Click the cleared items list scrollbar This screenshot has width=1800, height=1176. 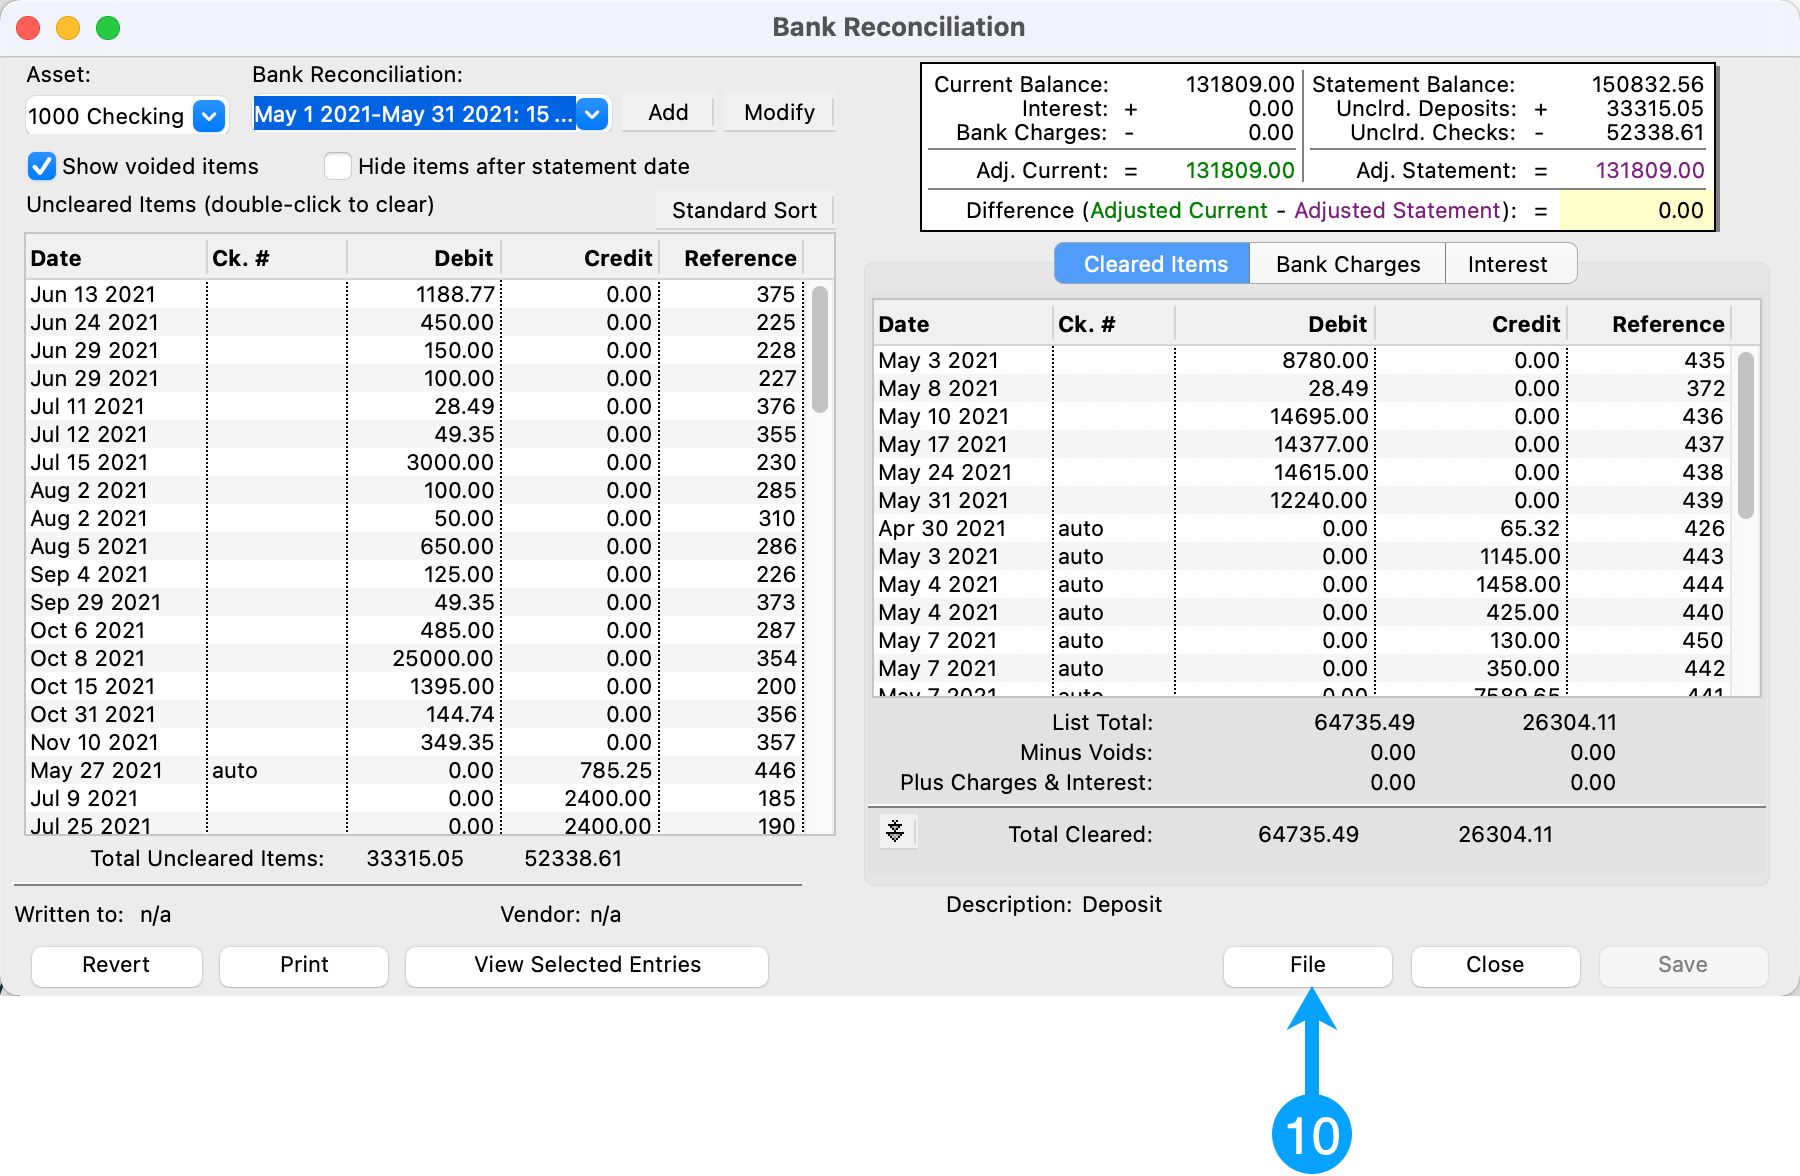1746,435
